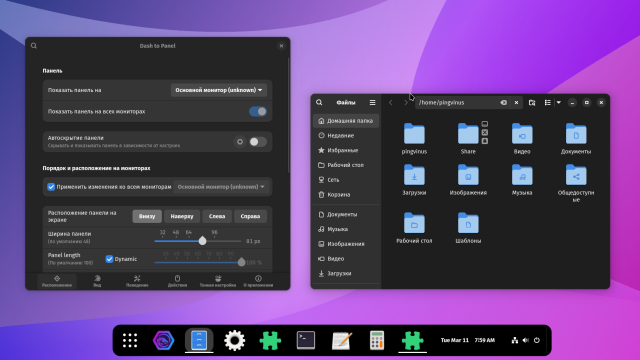Go forward in Files navigation
Viewport: 640px width, 360px height.
click(405, 102)
